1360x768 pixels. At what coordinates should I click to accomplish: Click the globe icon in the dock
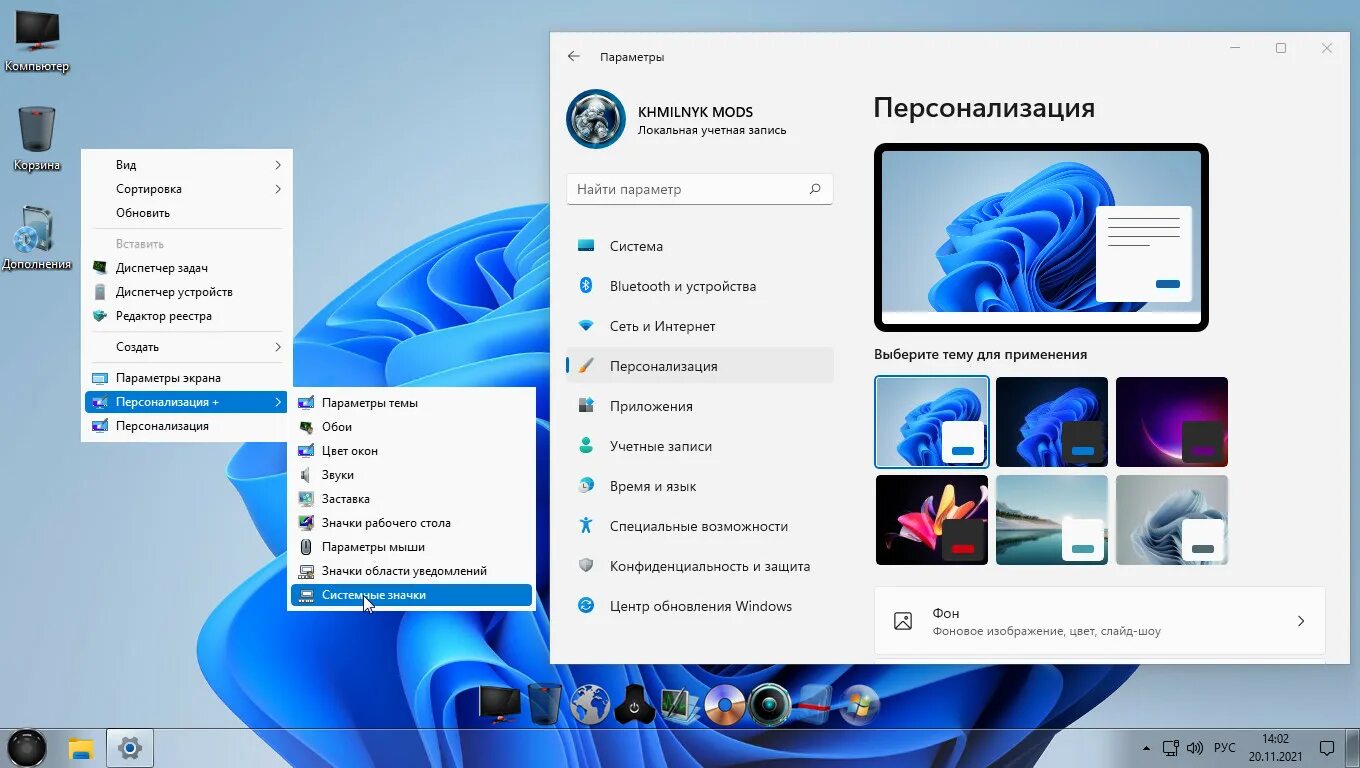pos(590,705)
